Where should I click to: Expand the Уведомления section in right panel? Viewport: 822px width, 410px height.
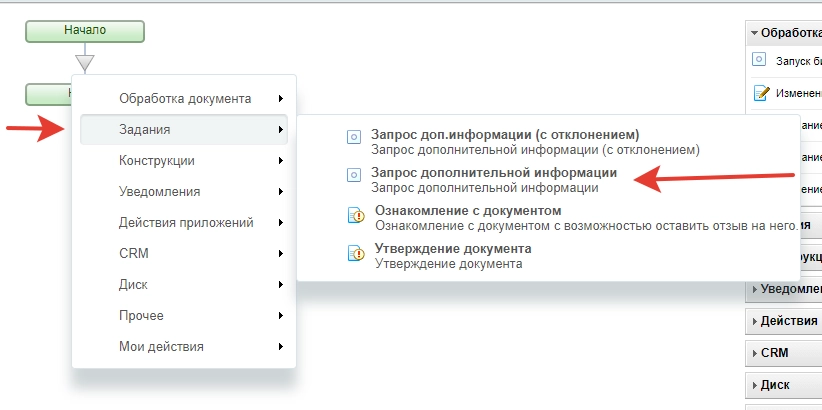[x=784, y=289]
